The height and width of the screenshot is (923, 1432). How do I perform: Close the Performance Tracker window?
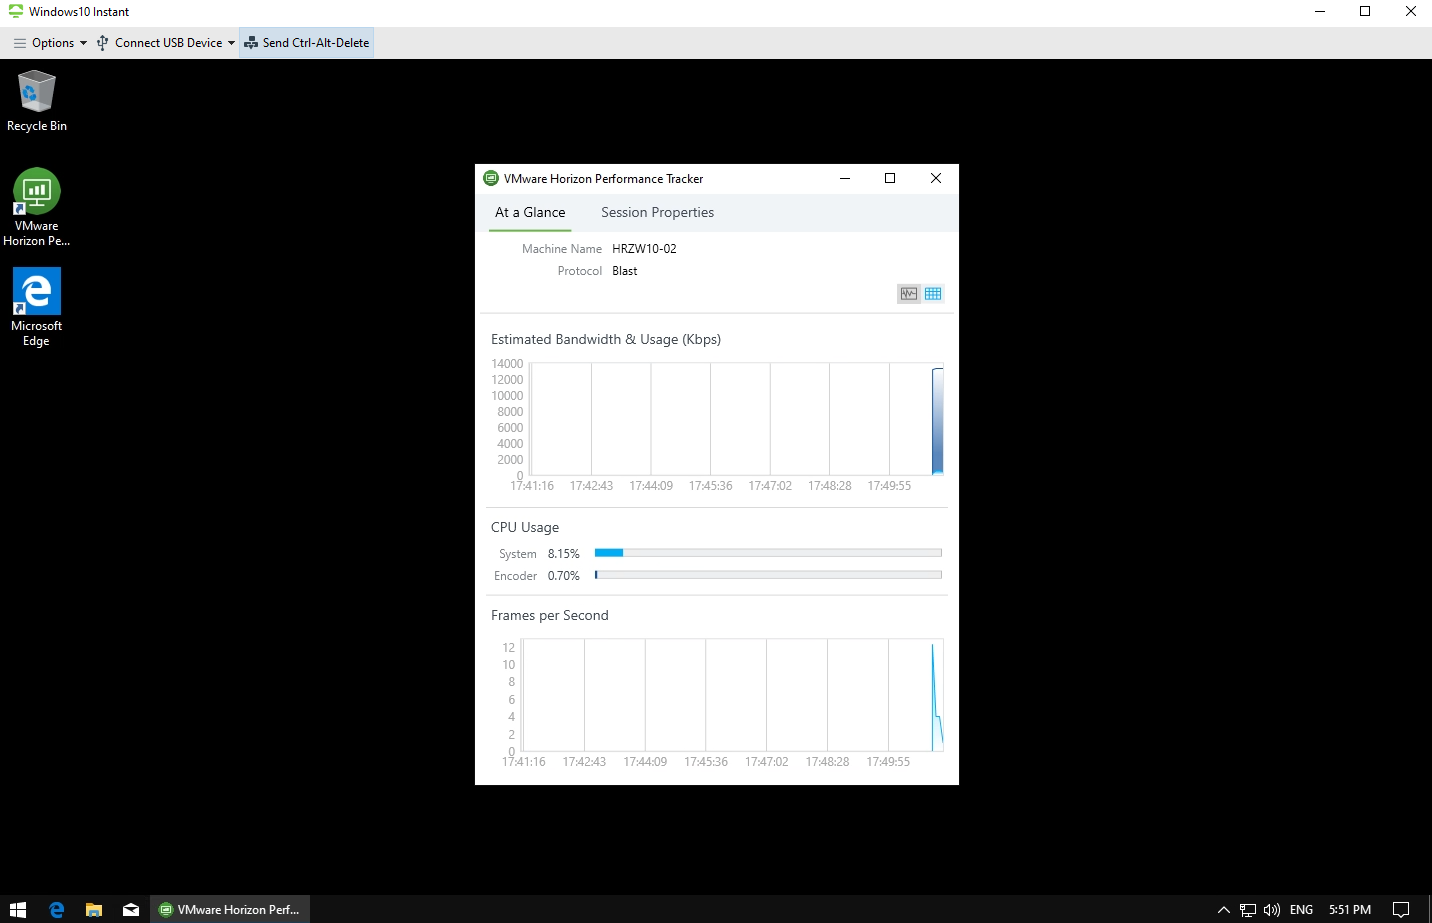pos(936,178)
